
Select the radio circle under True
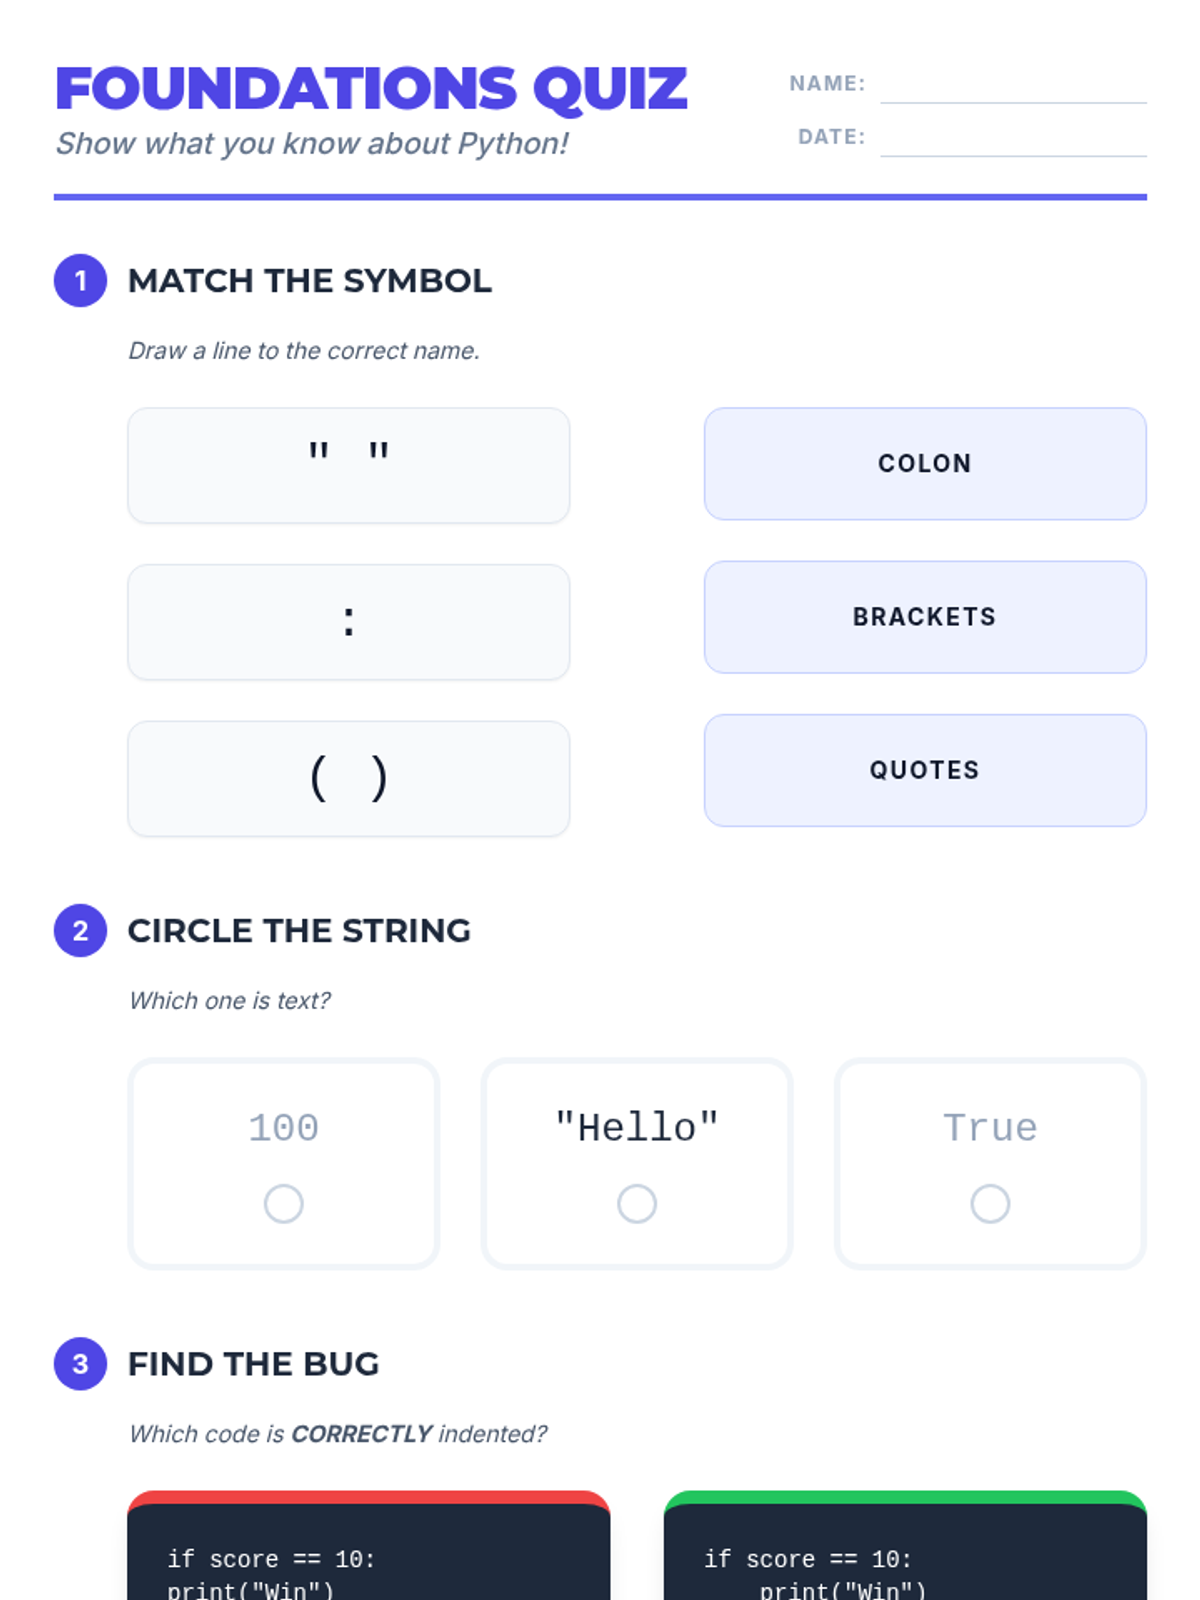click(x=990, y=1204)
